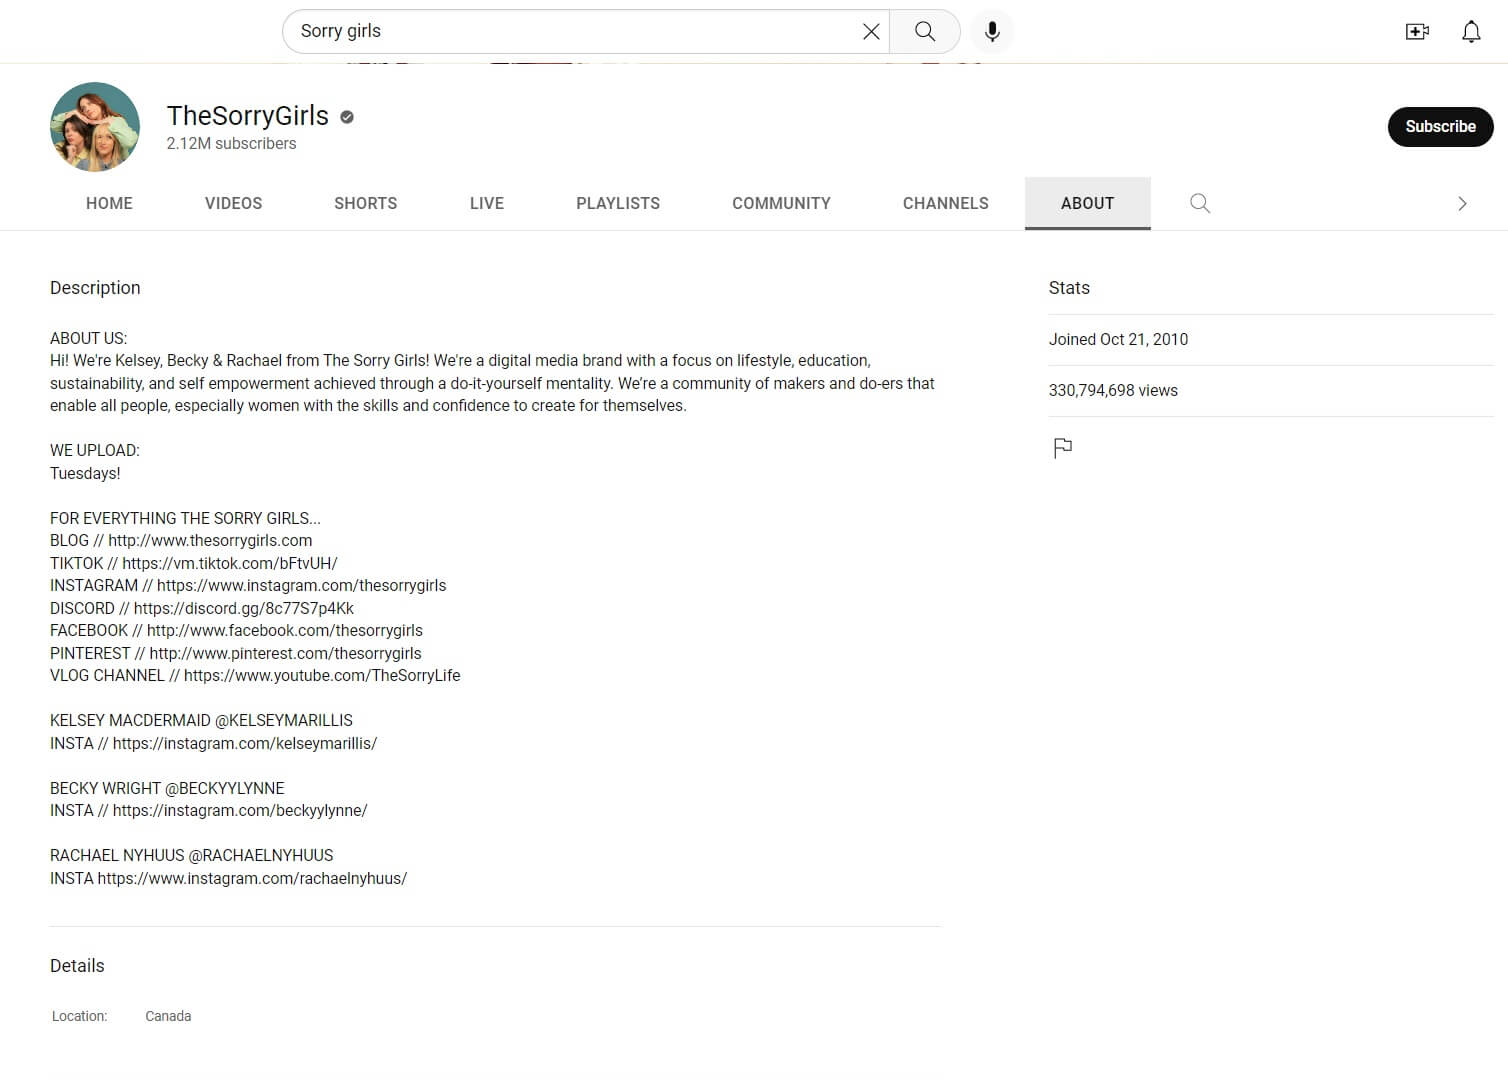Click the Joined Oct 21, 2010 stat

coord(1118,340)
